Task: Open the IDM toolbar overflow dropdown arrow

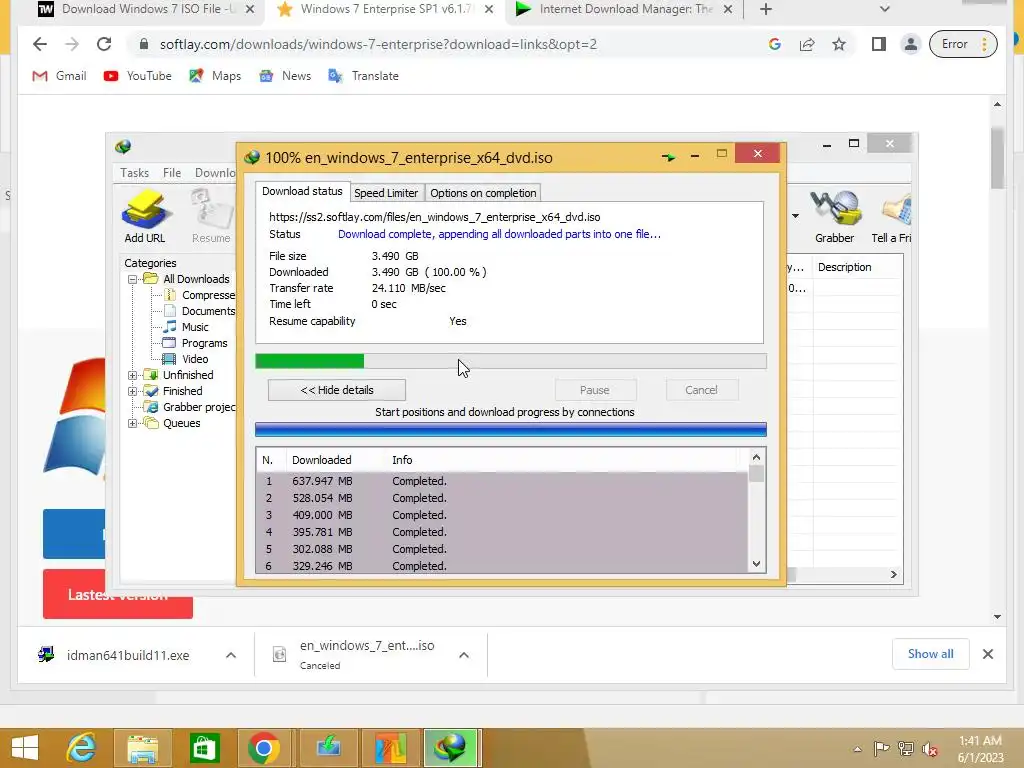Action: [795, 216]
